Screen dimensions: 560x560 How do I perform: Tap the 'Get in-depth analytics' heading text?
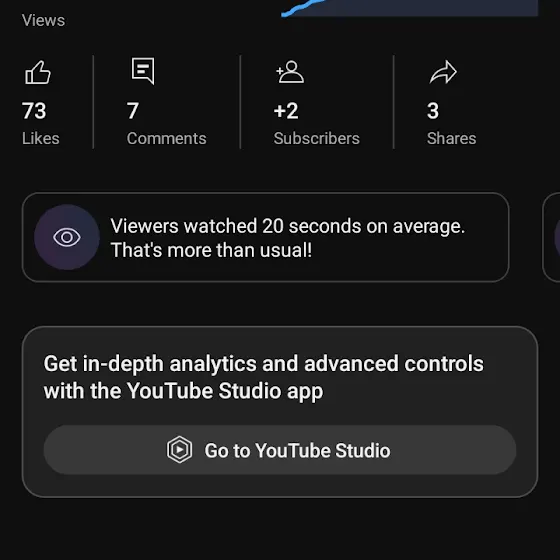(264, 377)
